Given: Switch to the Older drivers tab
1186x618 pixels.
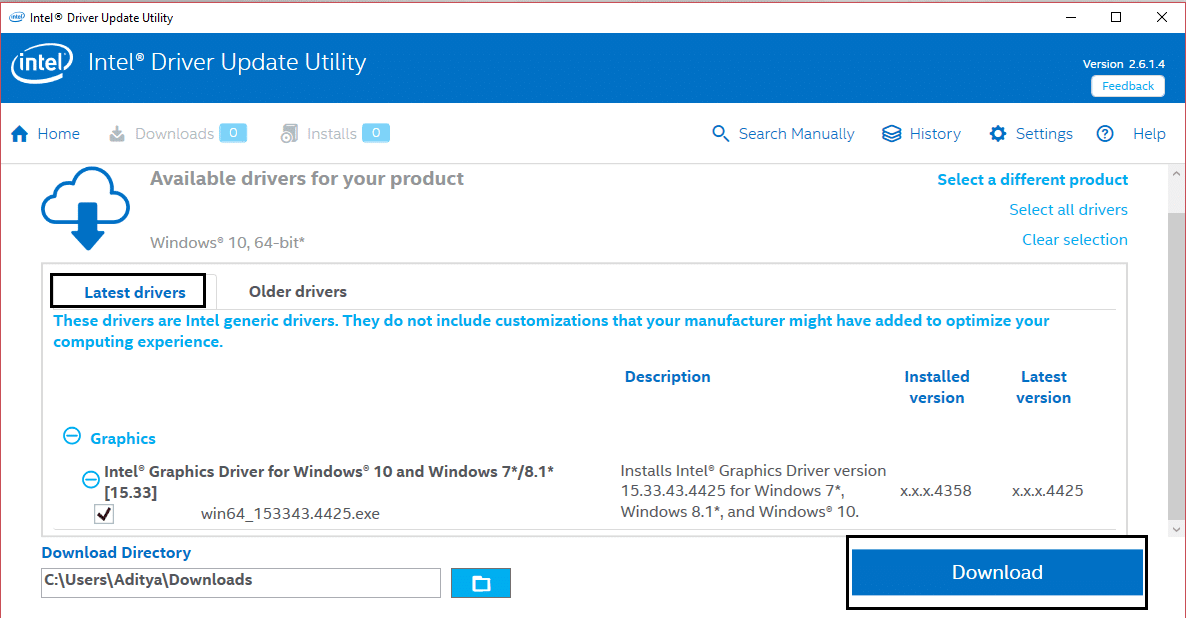Looking at the screenshot, I should pos(297,291).
